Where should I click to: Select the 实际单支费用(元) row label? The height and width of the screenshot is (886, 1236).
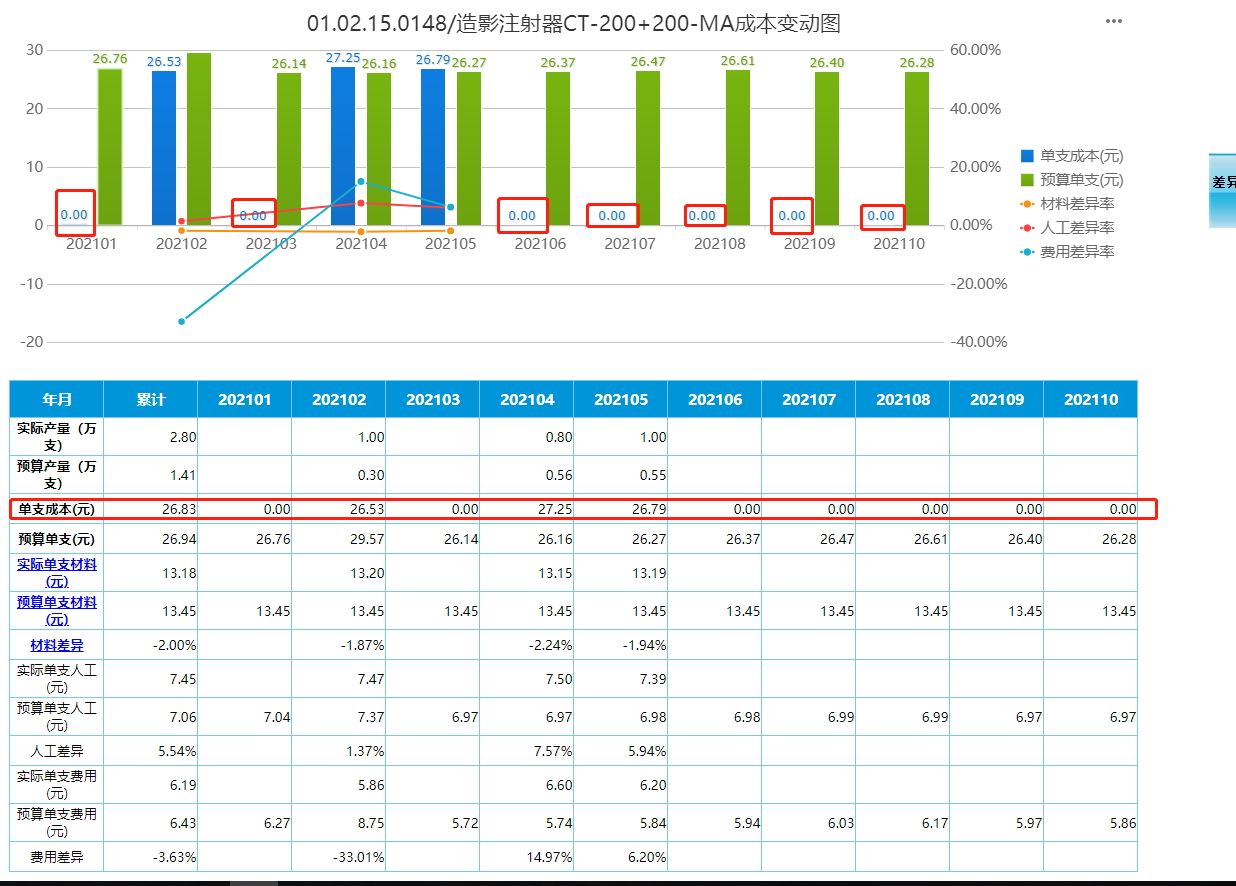(57, 785)
